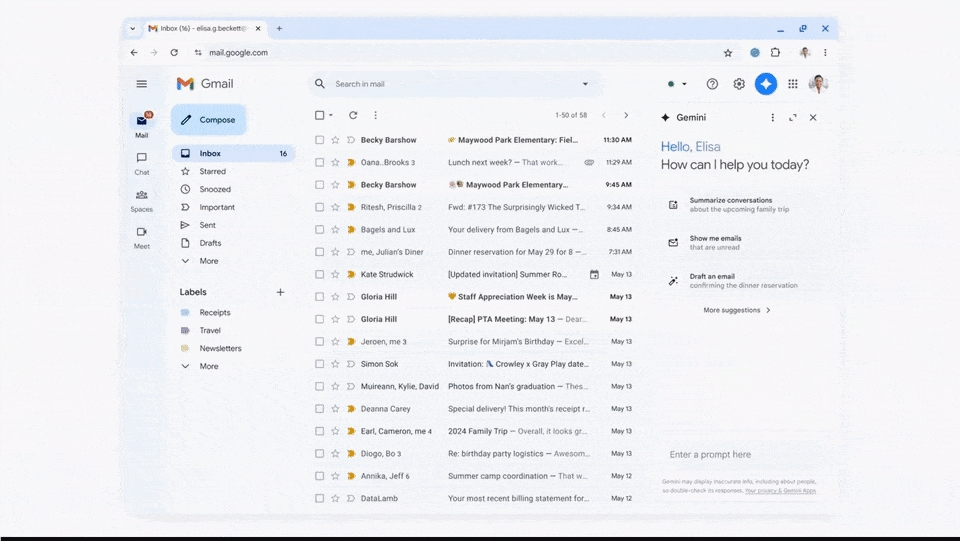Viewport: 960px width, 541px height.
Task: Open search options dropdown in search bar
Action: click(585, 84)
